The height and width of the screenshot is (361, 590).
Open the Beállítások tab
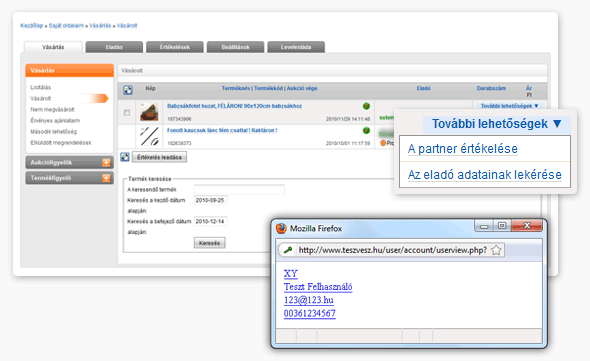(236, 47)
